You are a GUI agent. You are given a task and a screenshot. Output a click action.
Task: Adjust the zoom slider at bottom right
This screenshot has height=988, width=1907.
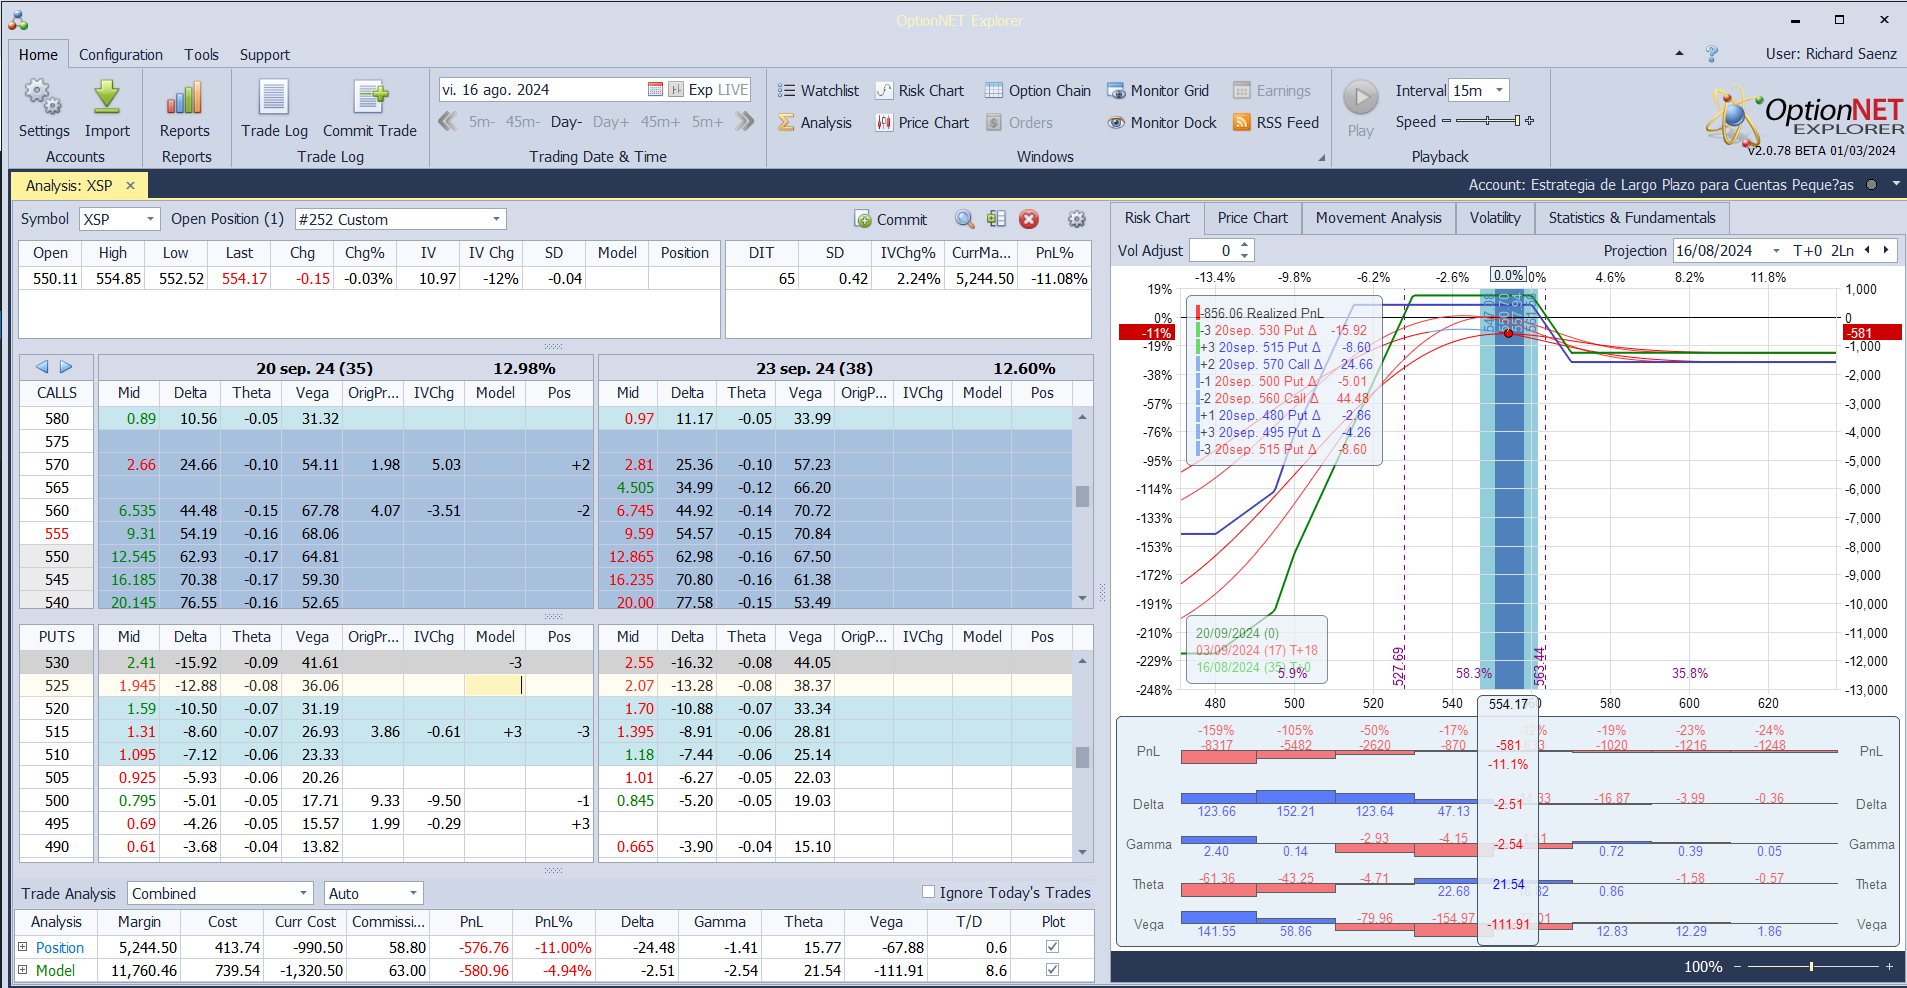tap(1811, 967)
